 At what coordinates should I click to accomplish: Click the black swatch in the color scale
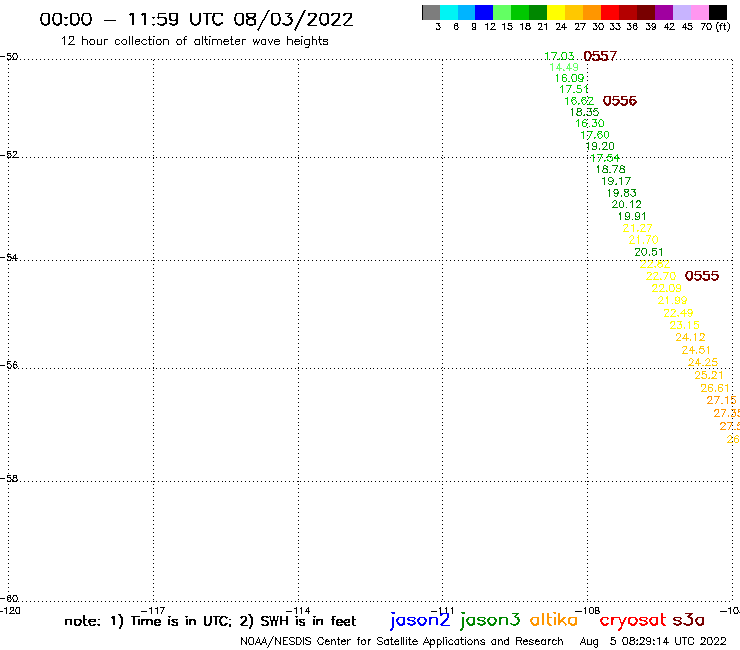[718, 12]
